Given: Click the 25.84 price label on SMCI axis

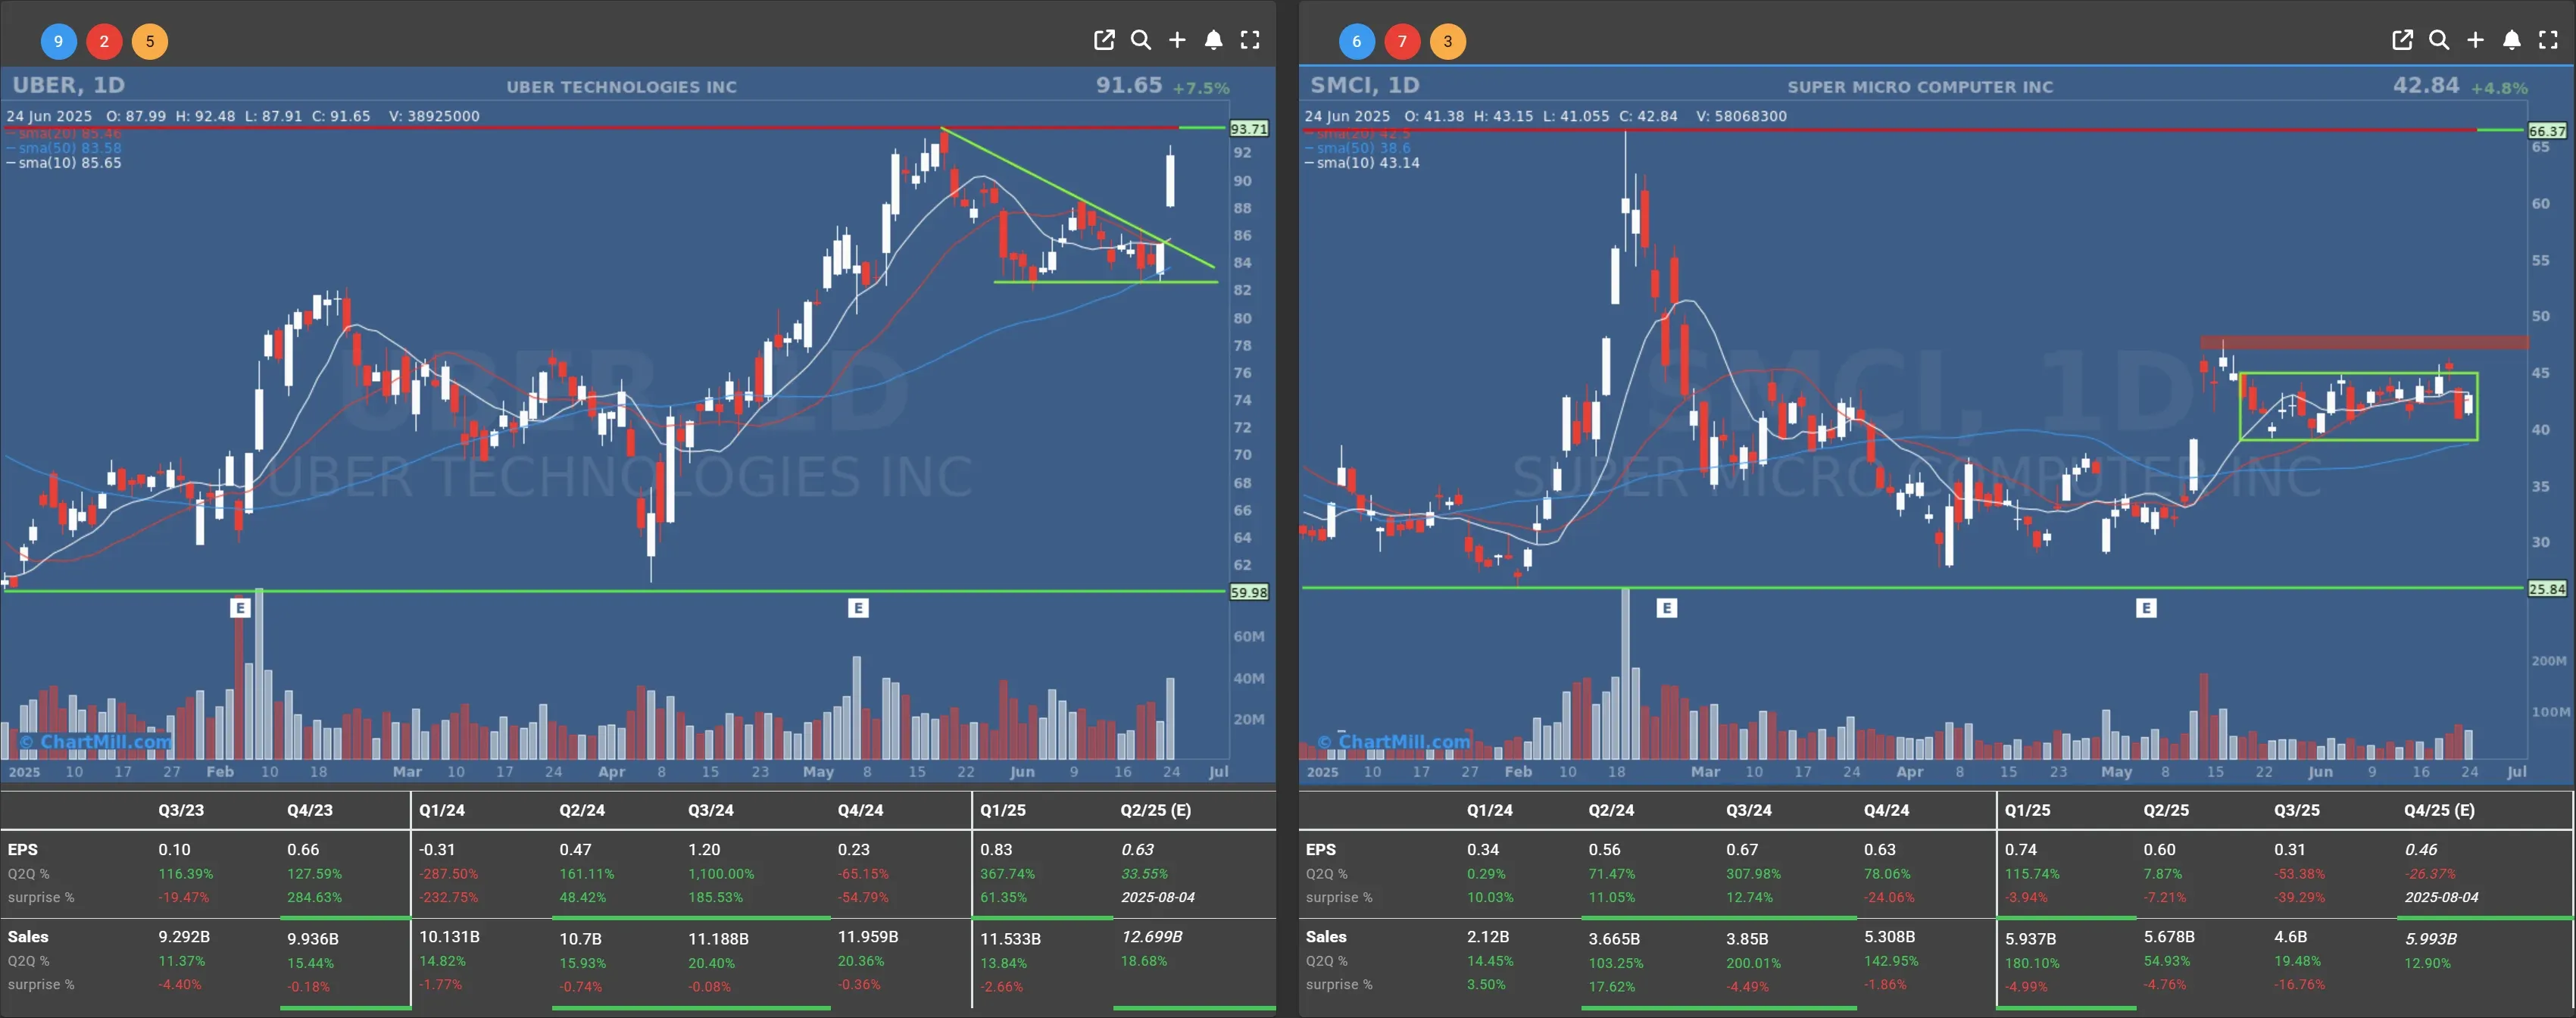Looking at the screenshot, I should point(2547,589).
